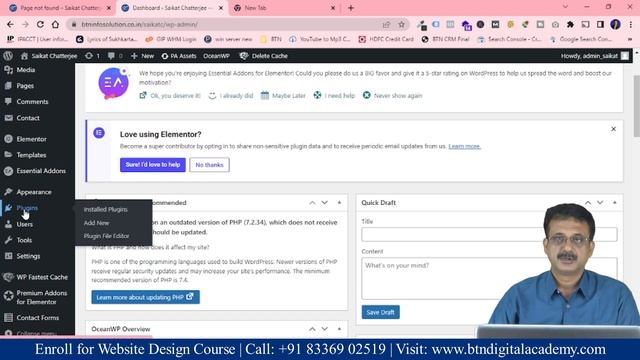Collapse PHP update recommended panel
The width and height of the screenshot is (640, 360).
(x=339, y=203)
